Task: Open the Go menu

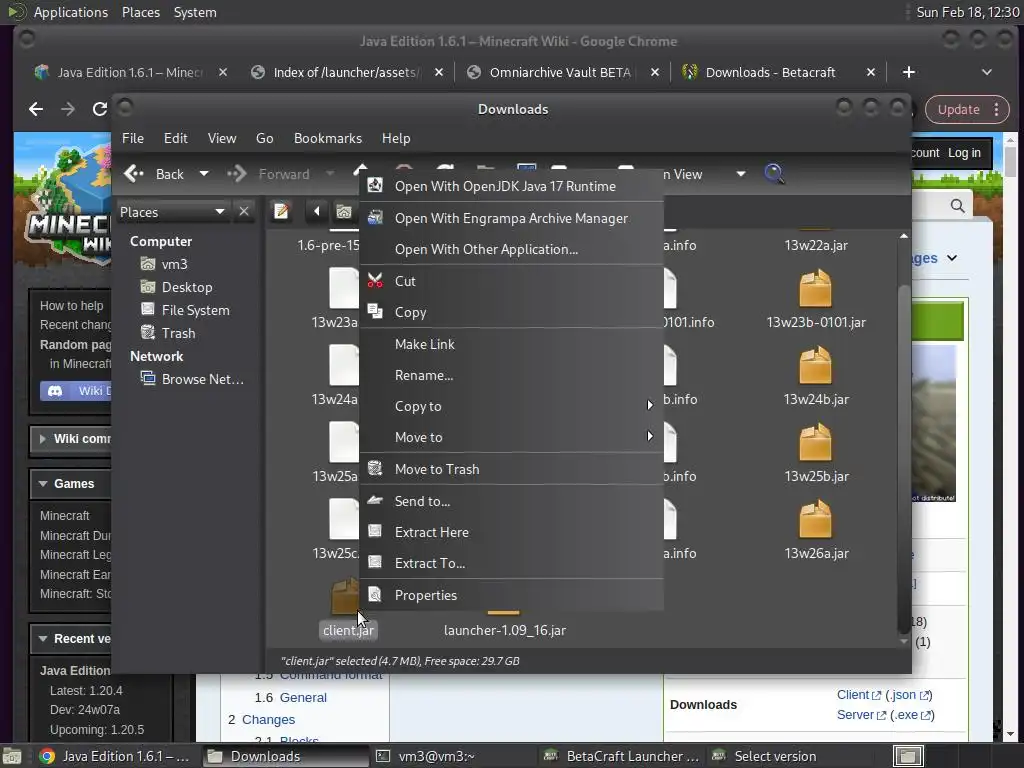Action: tap(264, 138)
